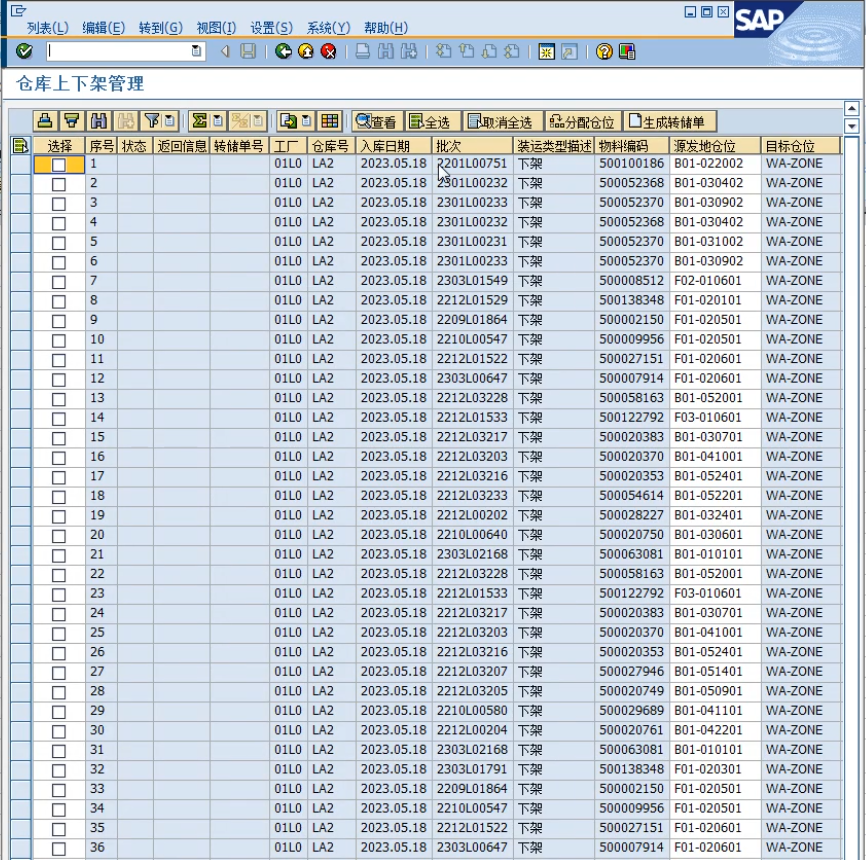
Task: Click the Customize Local Layout icon
Action: 627,51
